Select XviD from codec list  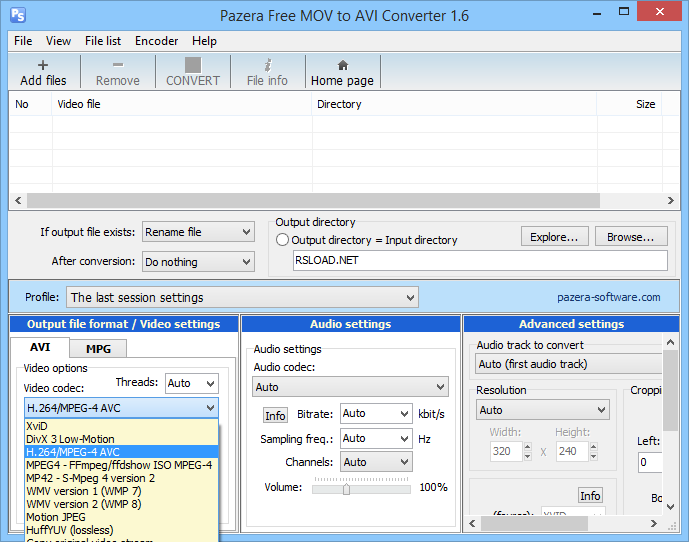pos(121,426)
